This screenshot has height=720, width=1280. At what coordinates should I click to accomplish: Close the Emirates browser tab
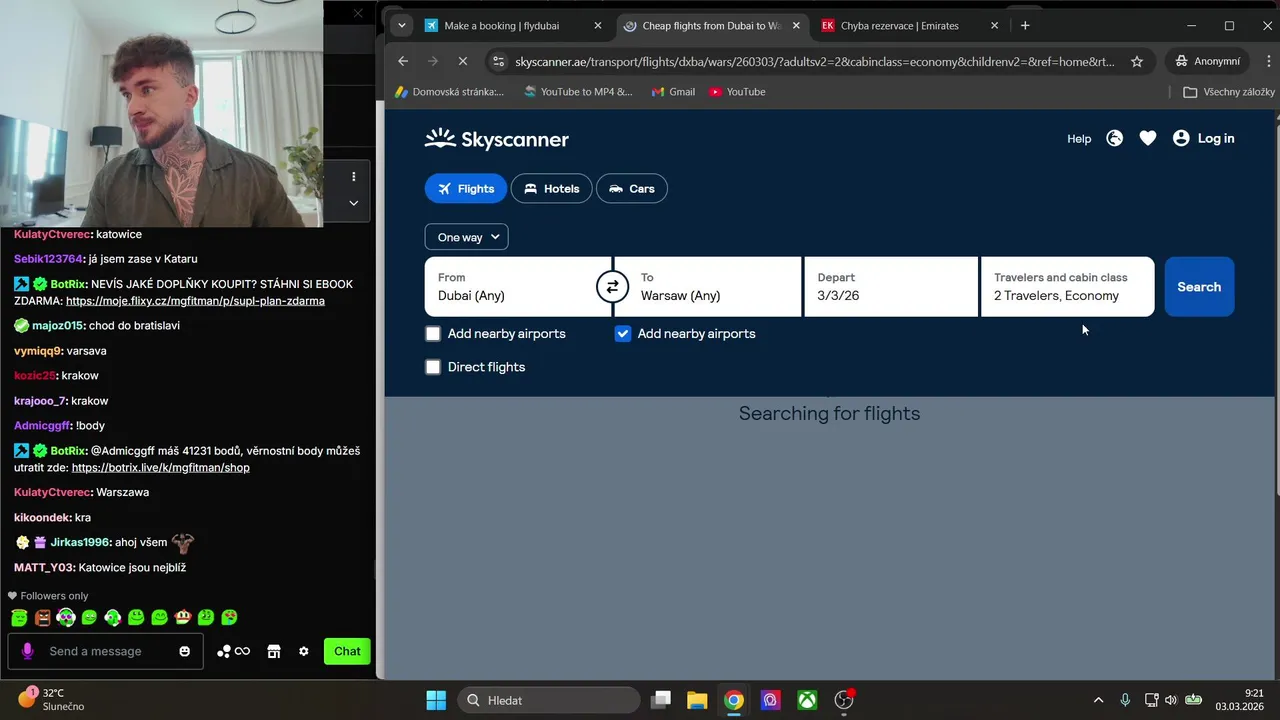point(995,26)
